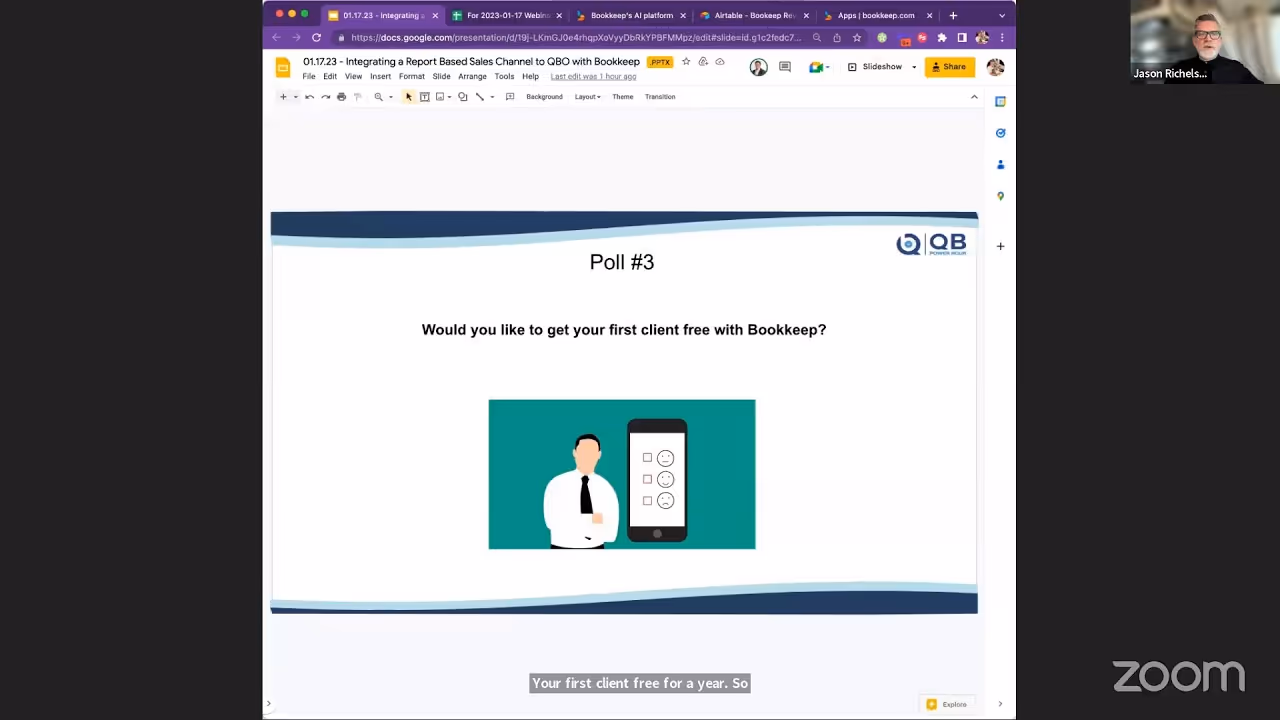Check the cloud document status icon
This screenshot has width=1280, height=720.
point(720,62)
